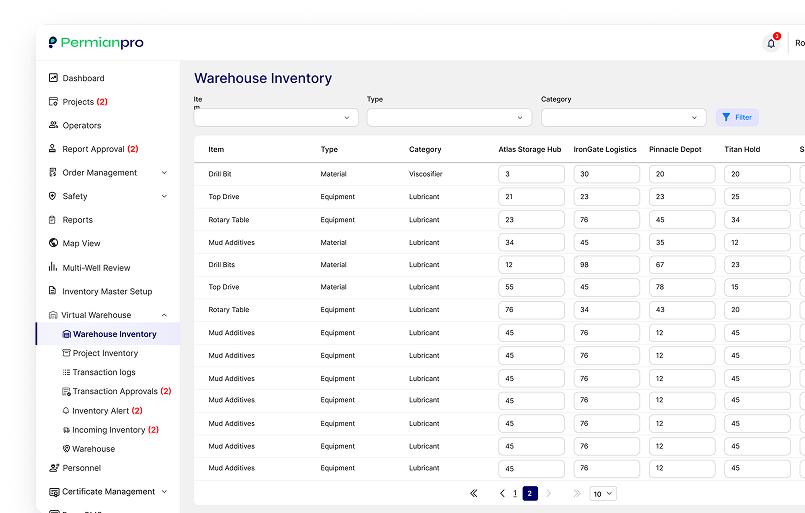Open the Item filter dropdown
The width and height of the screenshot is (805, 513).
tap(276, 118)
